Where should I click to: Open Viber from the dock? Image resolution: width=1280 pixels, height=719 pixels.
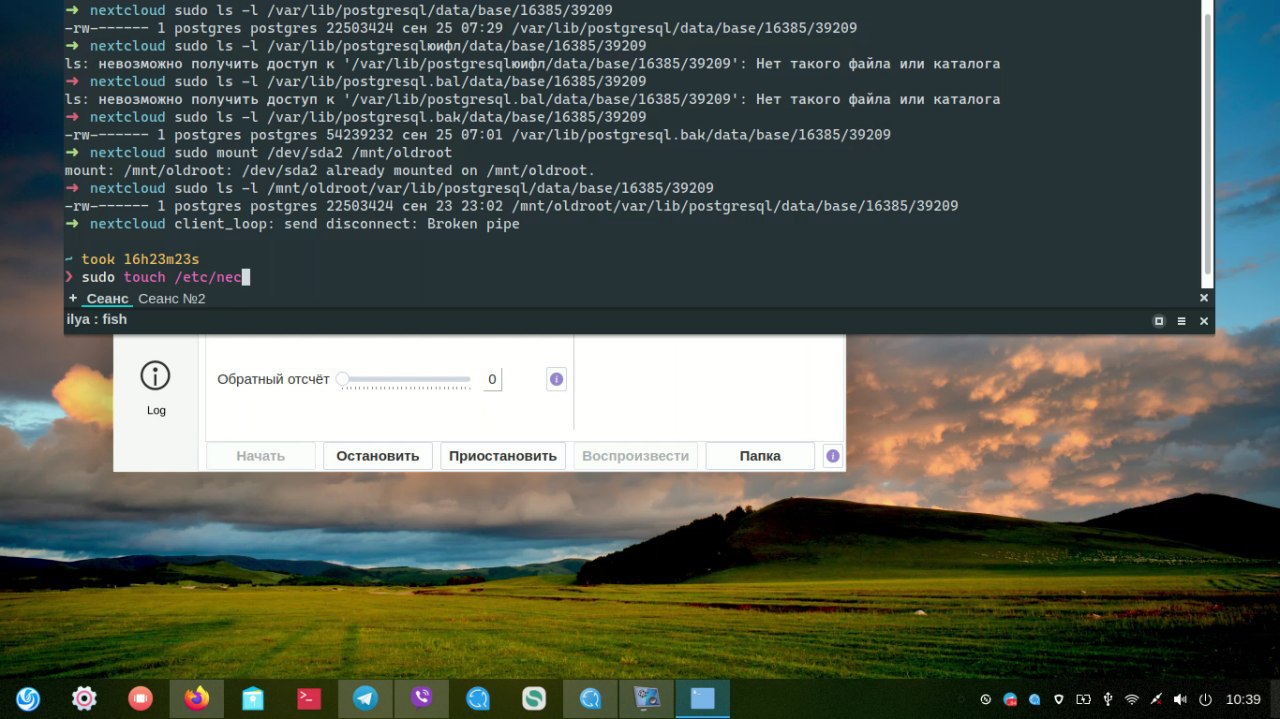[x=421, y=699]
